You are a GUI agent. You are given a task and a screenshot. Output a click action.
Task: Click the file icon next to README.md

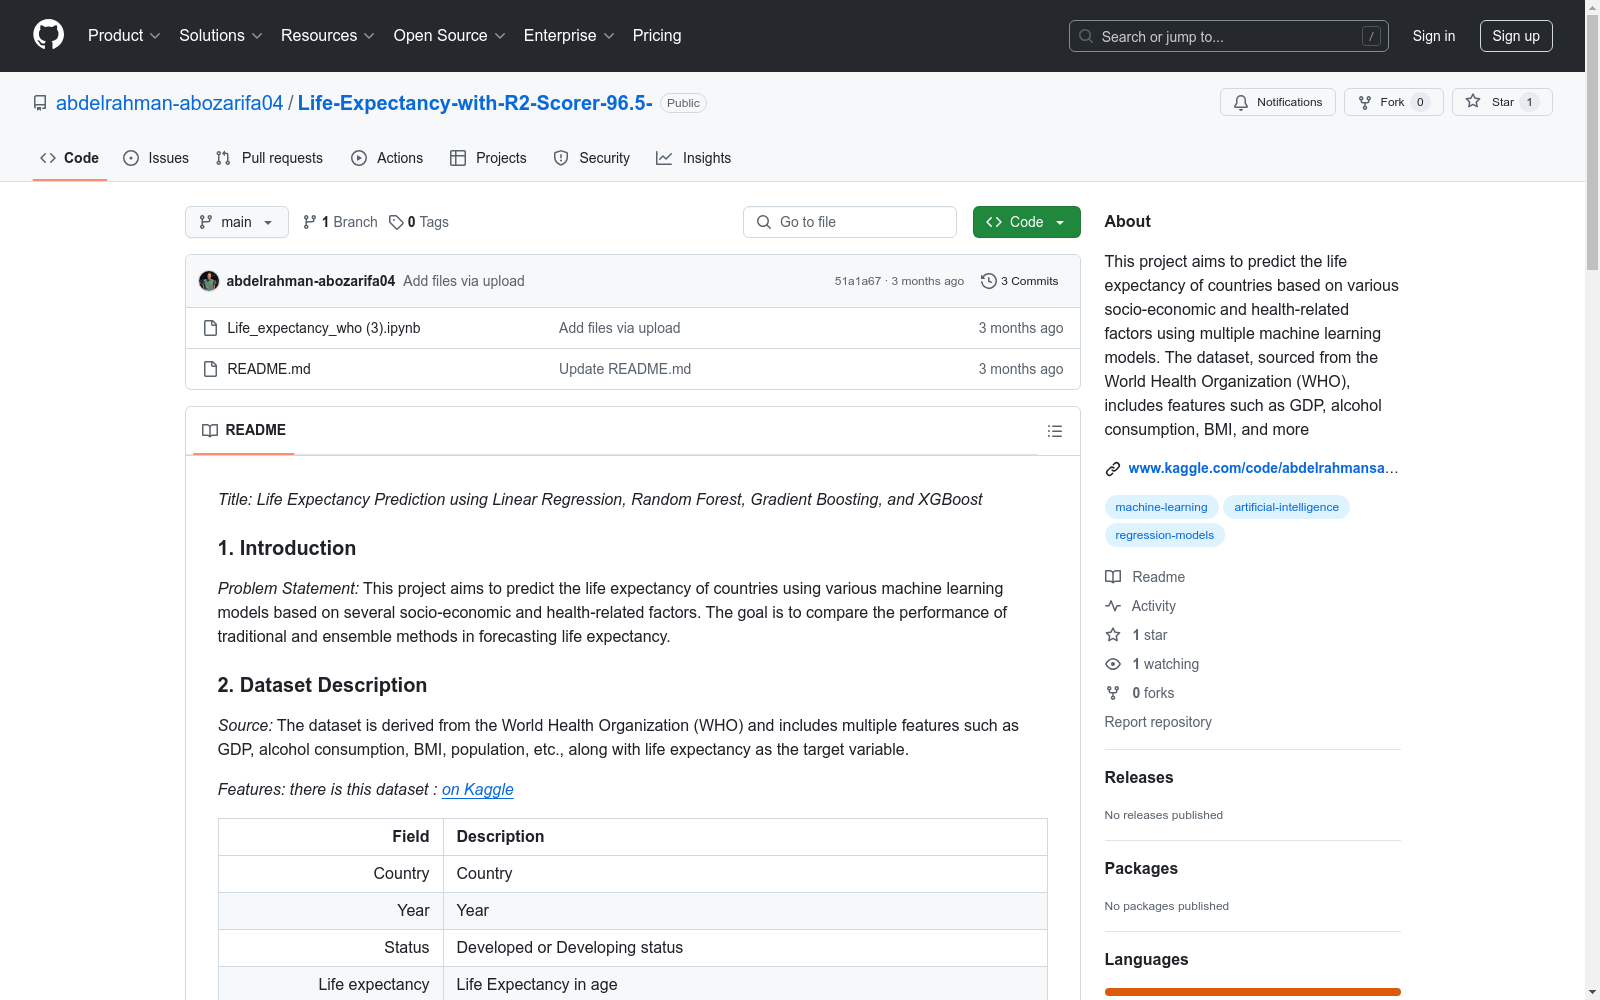[210, 369]
